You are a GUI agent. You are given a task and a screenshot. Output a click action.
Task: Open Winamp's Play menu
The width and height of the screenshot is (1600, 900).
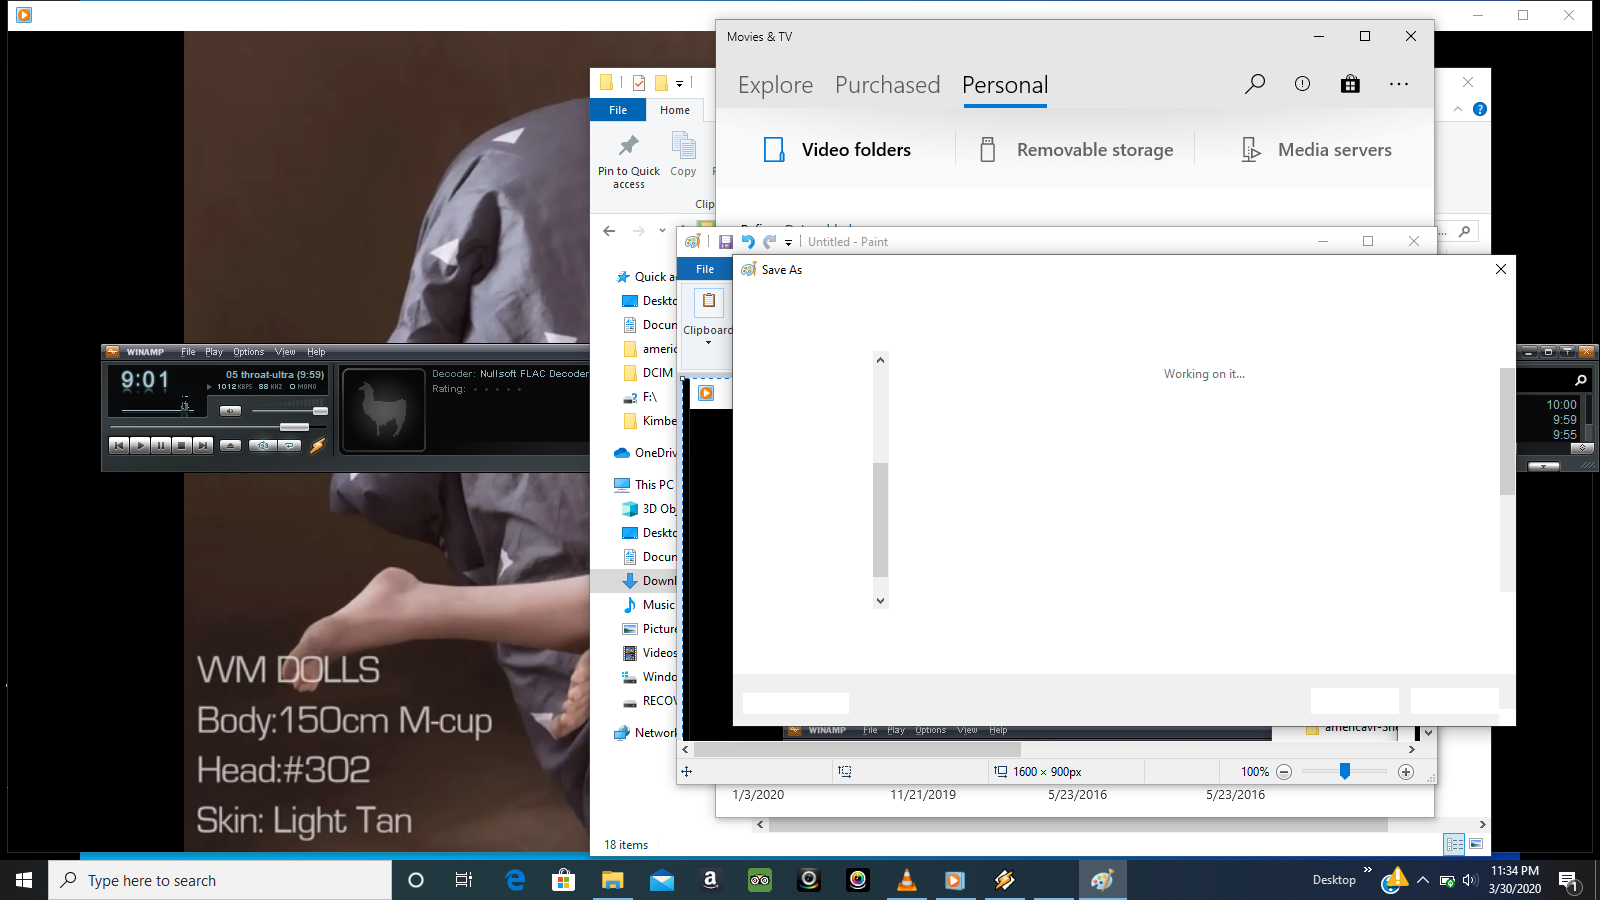point(214,352)
